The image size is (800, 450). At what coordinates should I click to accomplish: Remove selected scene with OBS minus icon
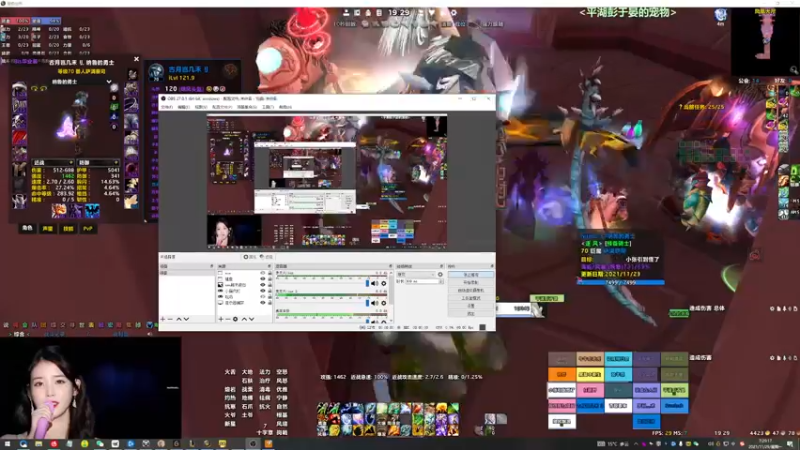click(x=170, y=319)
